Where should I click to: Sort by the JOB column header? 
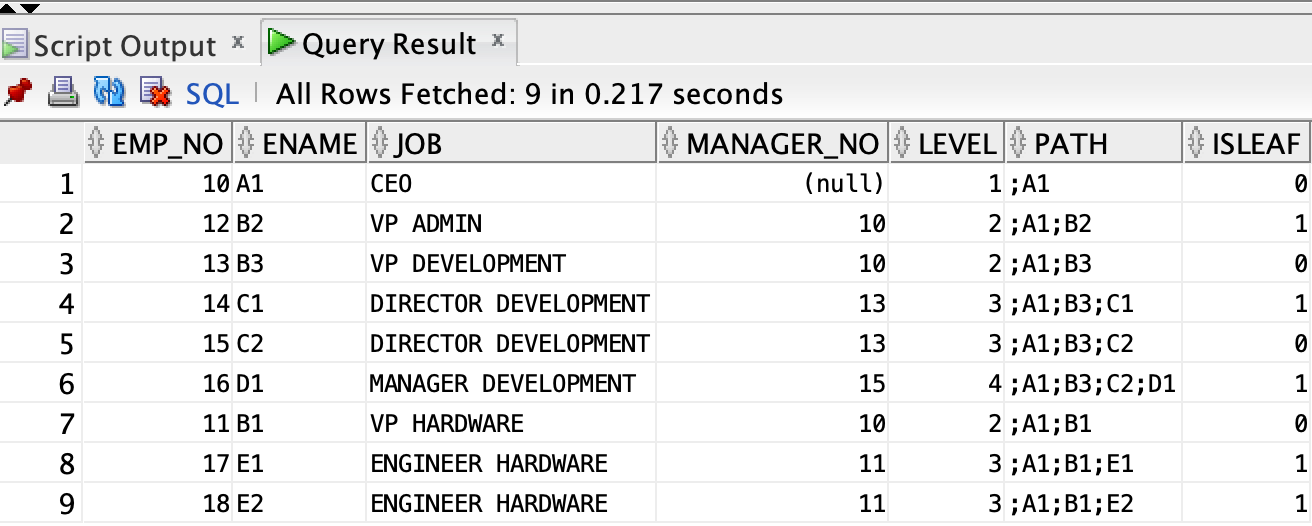pyautogui.click(x=417, y=144)
